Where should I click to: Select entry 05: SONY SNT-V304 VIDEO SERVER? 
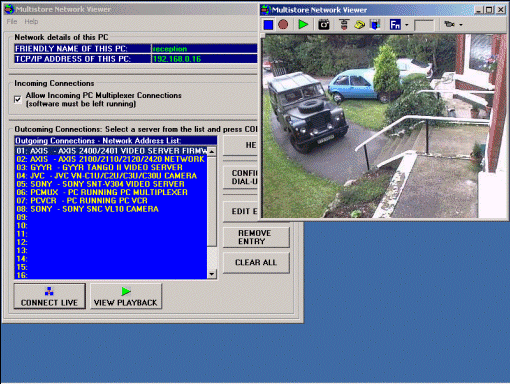point(111,184)
